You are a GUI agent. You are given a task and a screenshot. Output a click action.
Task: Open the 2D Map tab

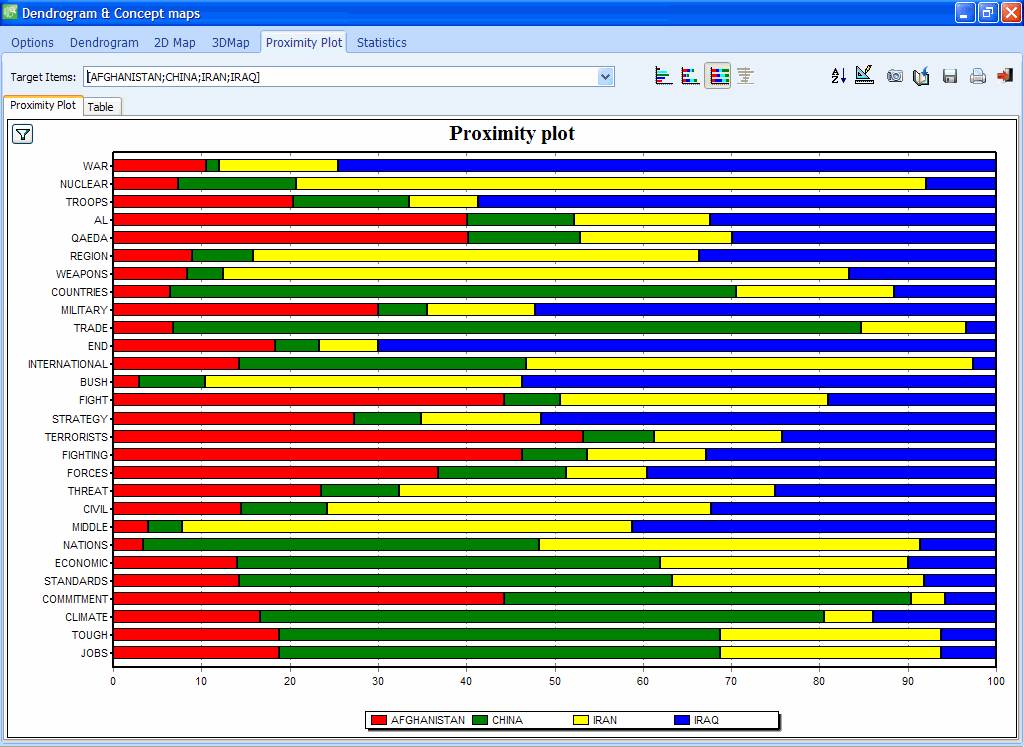click(x=175, y=43)
